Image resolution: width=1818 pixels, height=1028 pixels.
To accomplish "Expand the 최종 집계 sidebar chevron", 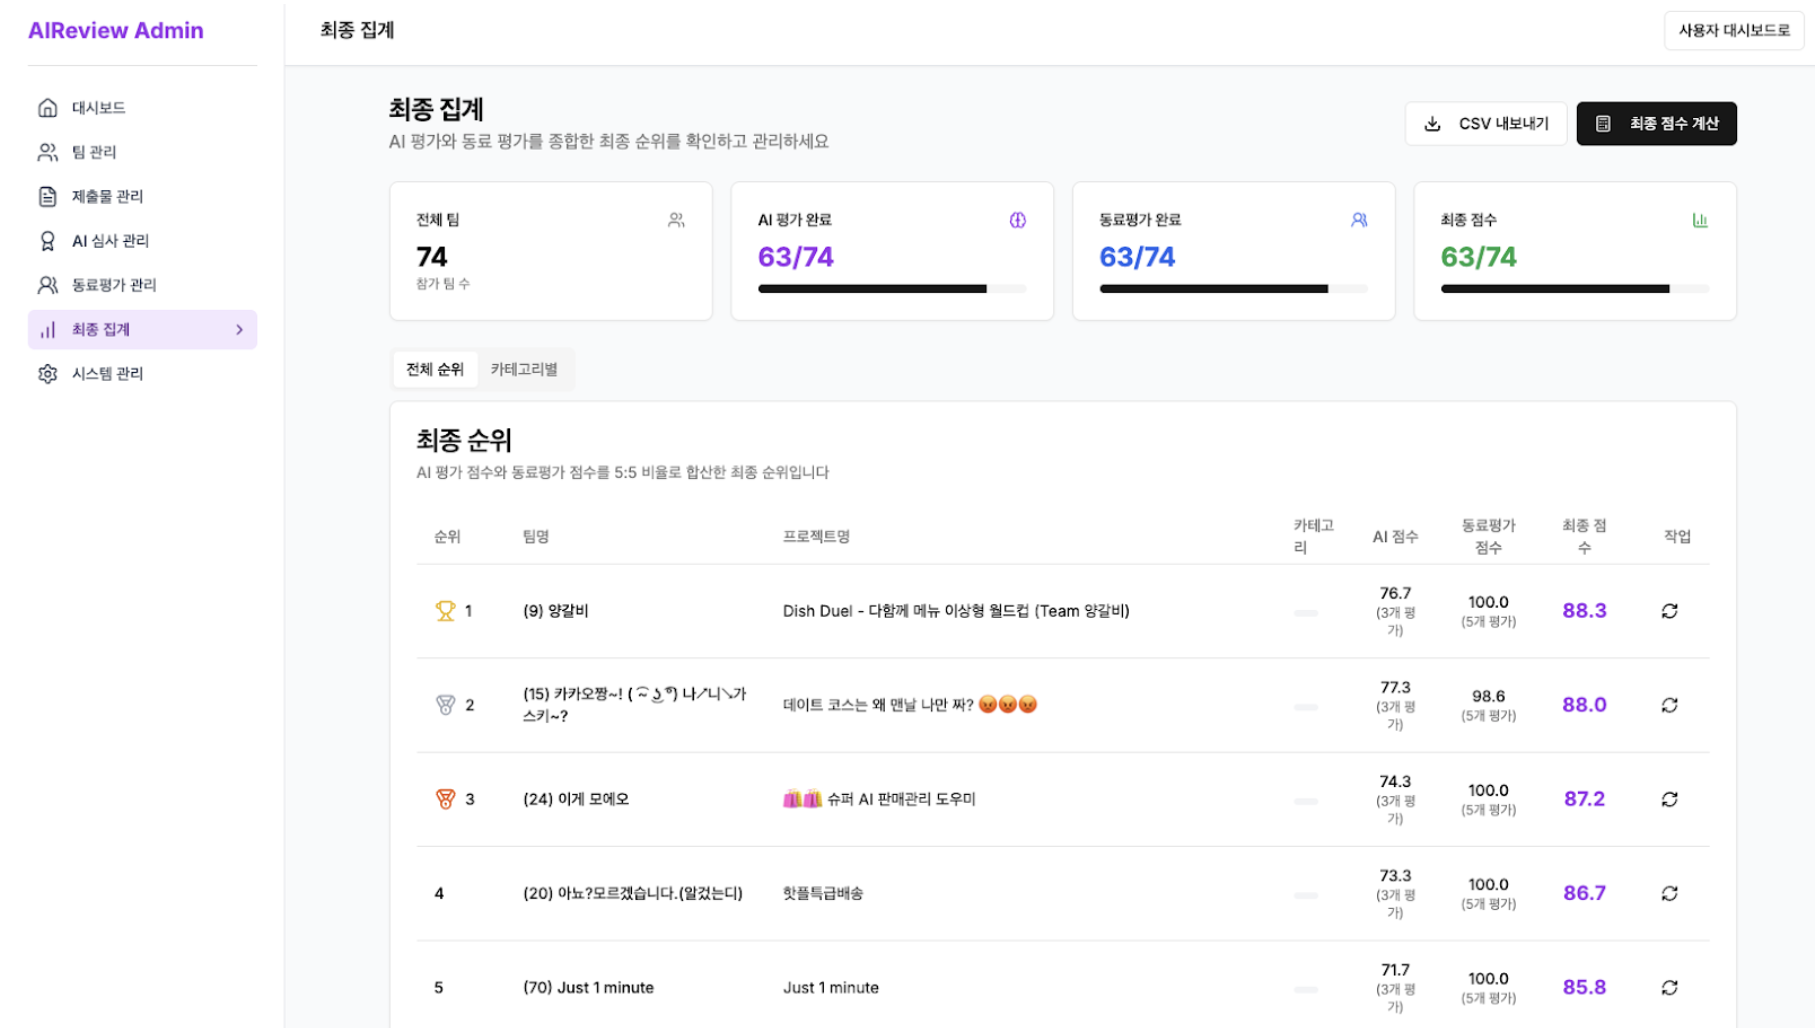I will [238, 329].
